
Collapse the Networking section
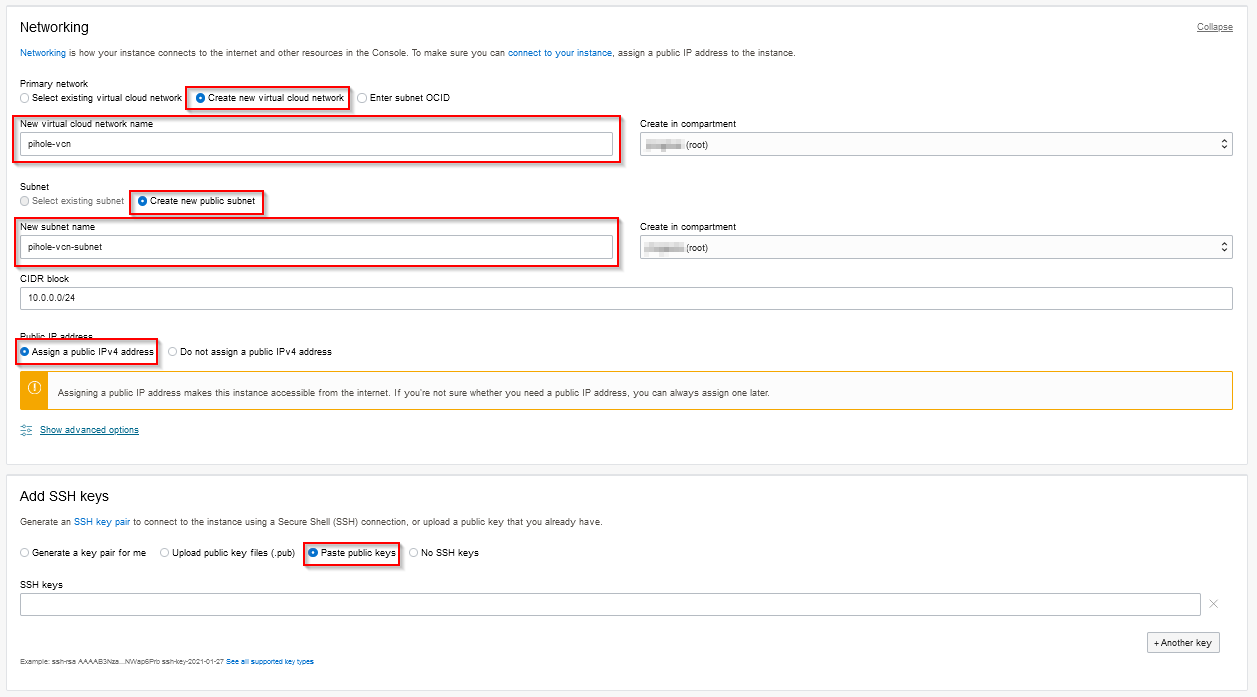pos(1214,27)
